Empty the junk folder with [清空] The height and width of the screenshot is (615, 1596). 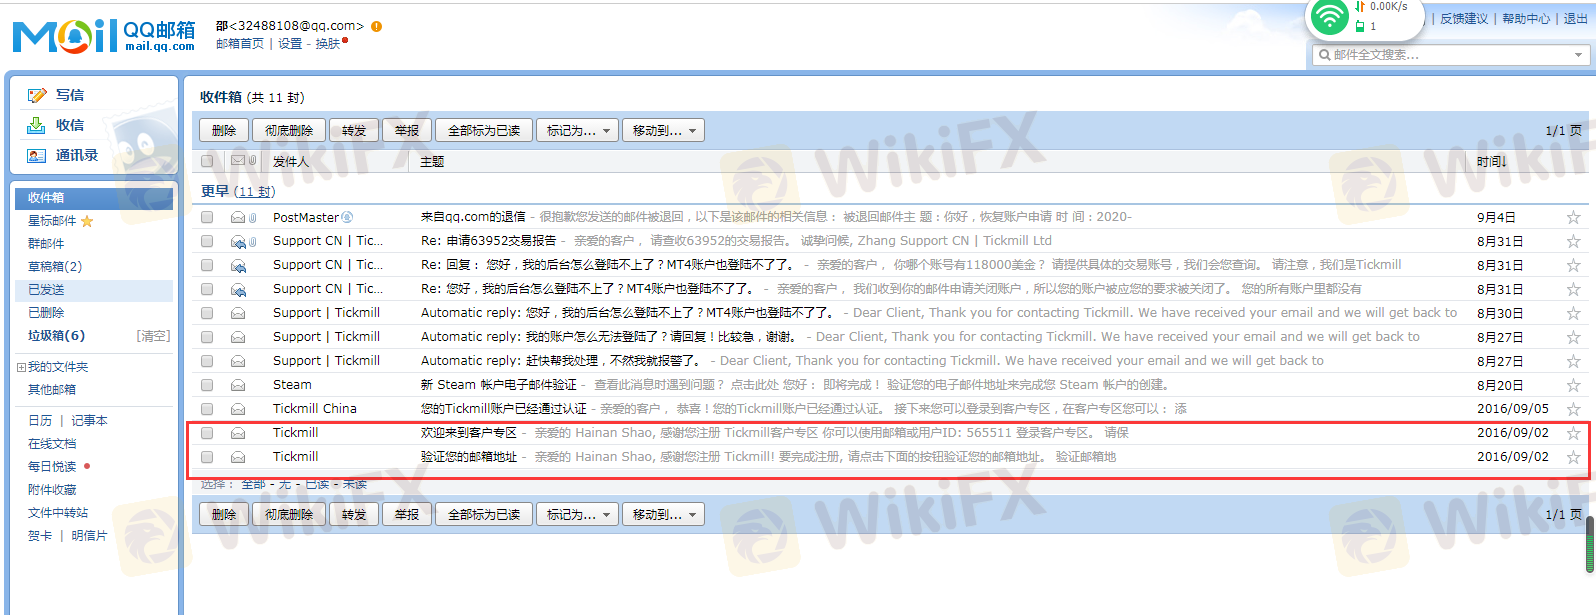153,336
